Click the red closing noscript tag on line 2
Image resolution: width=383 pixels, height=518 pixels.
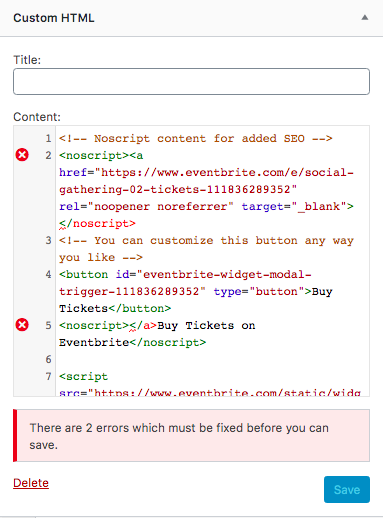[x=97, y=223]
